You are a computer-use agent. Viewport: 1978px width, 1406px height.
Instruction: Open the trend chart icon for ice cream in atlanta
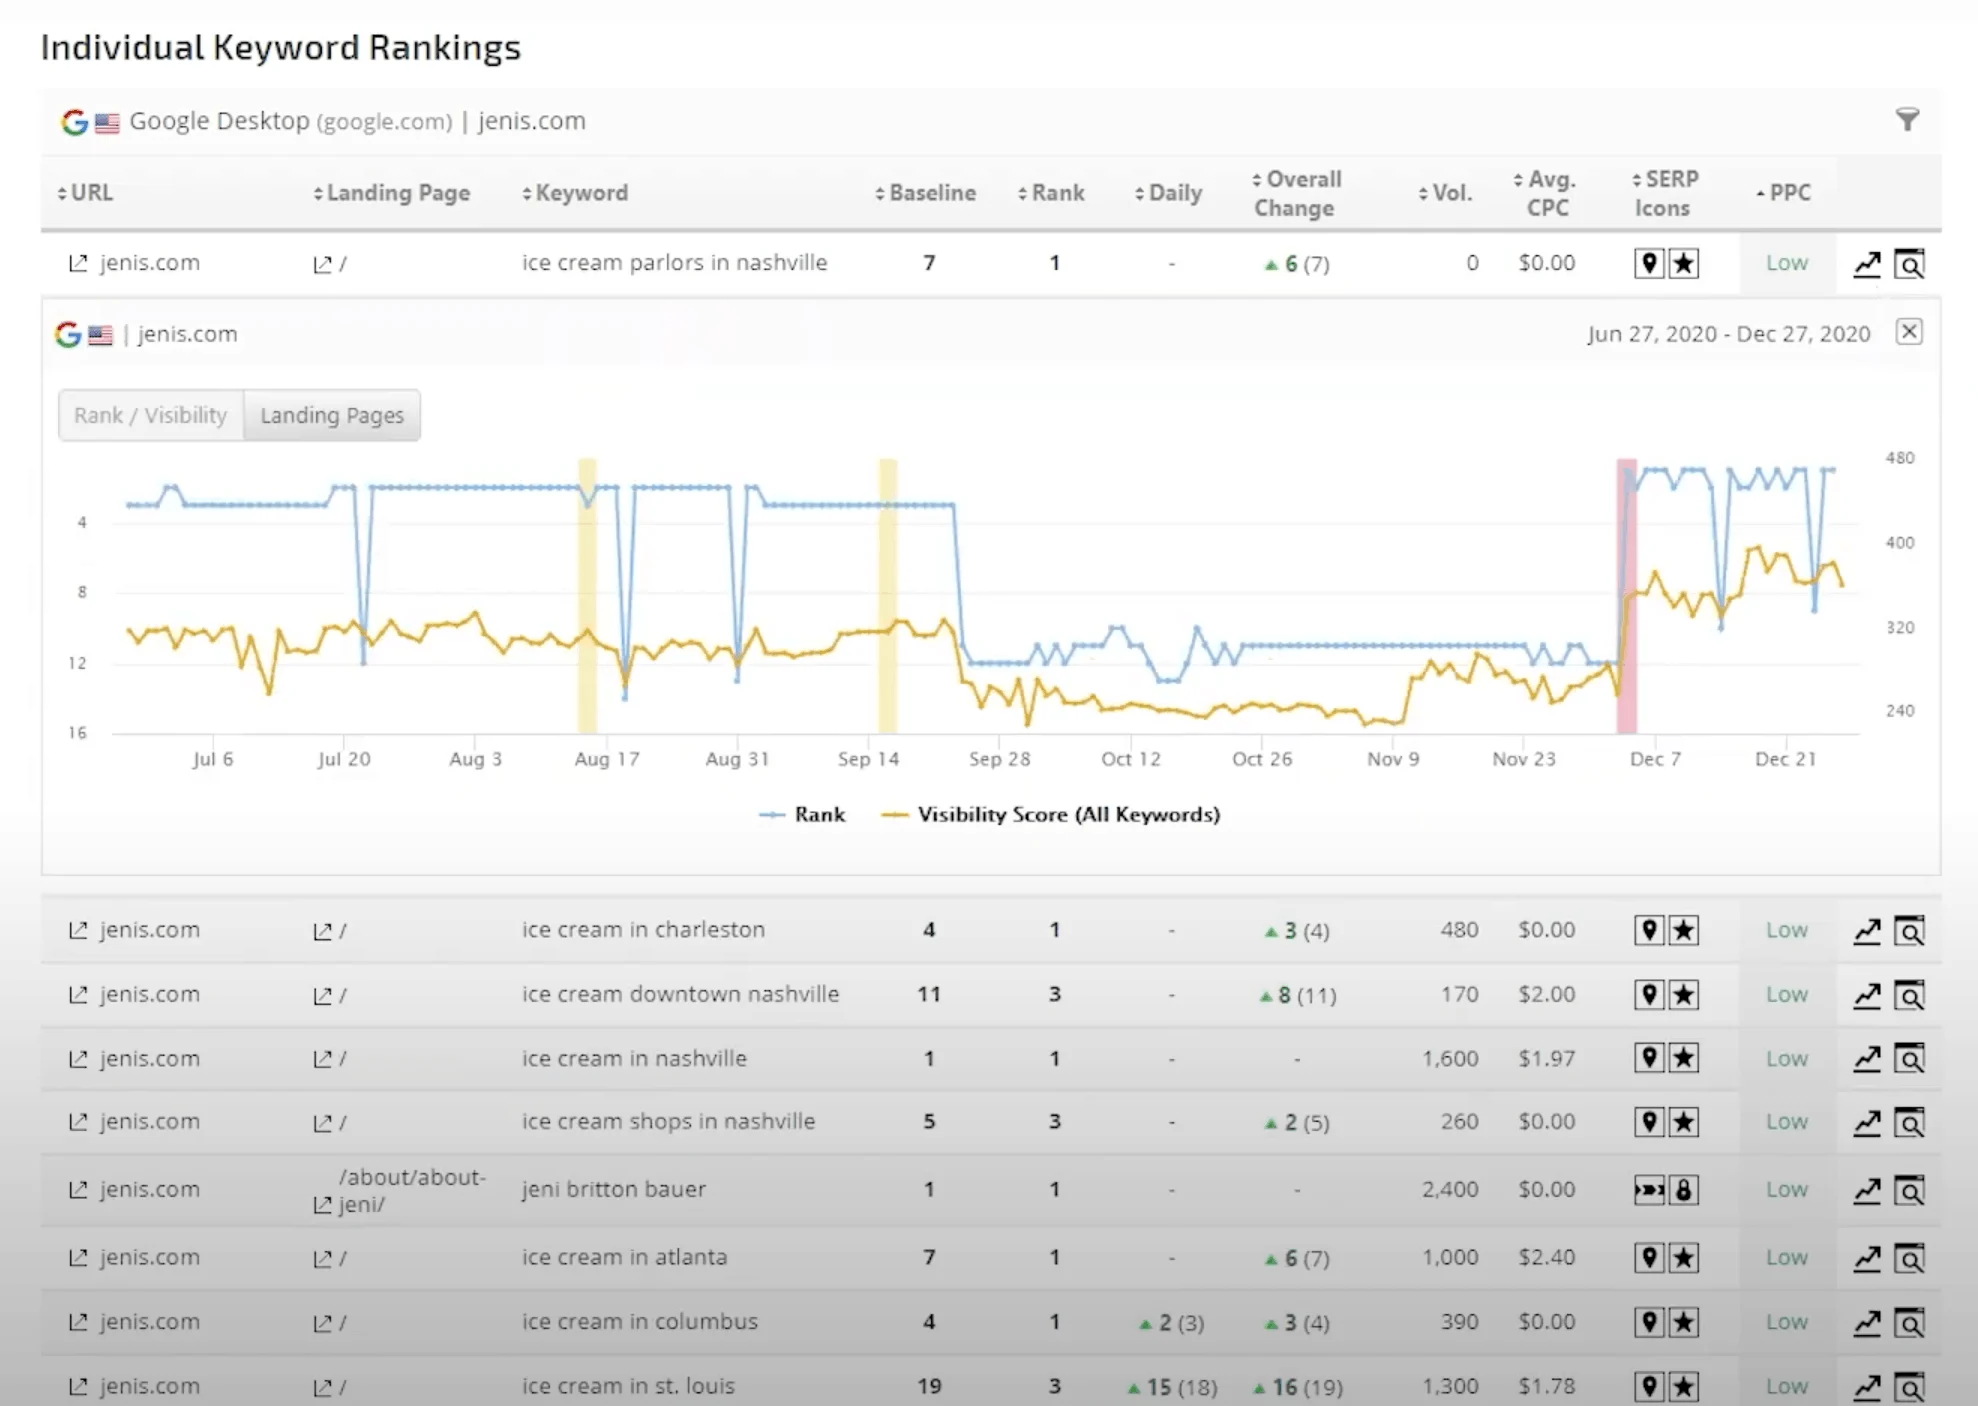(1866, 1258)
